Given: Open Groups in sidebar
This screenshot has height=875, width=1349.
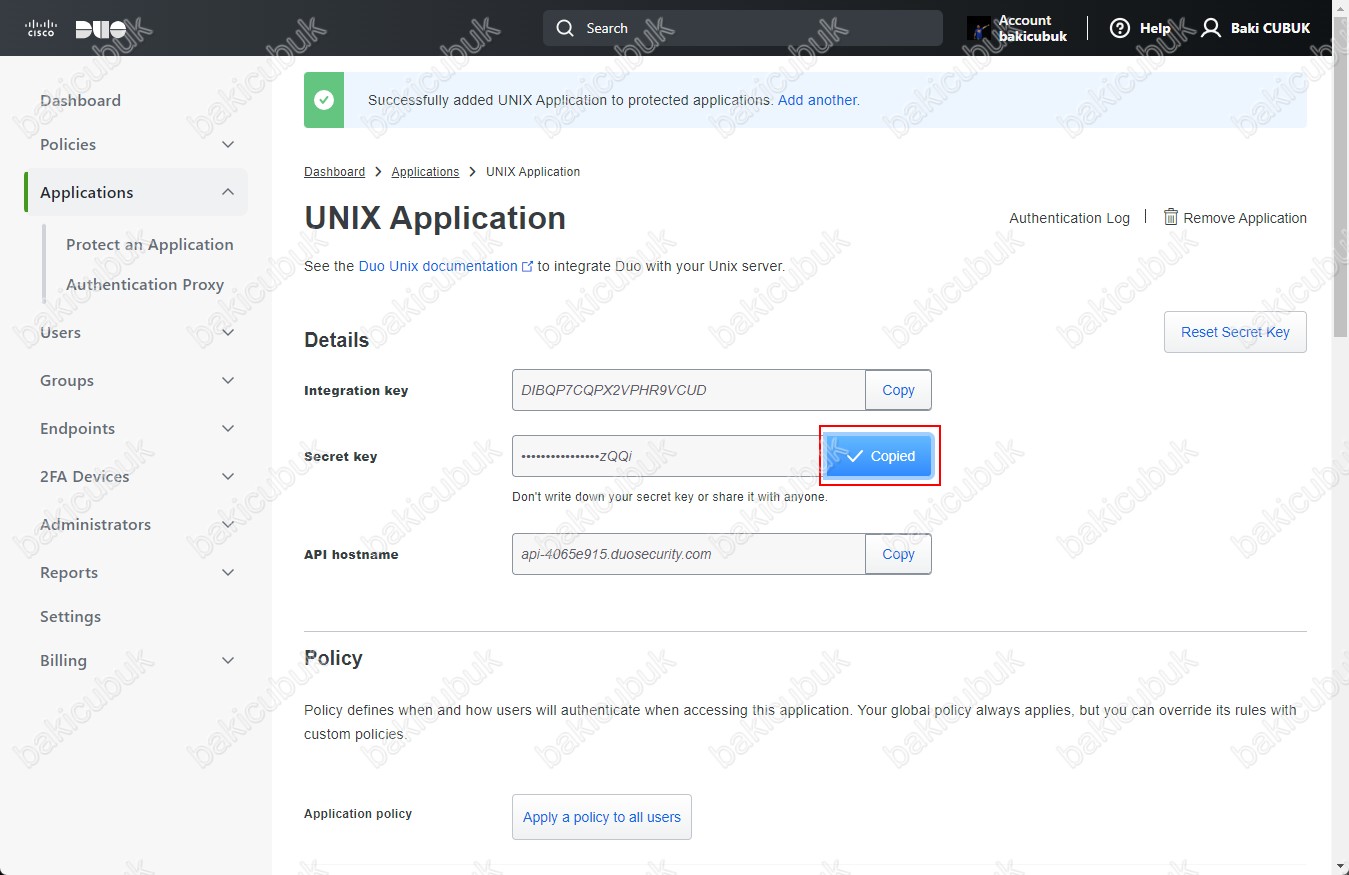Looking at the screenshot, I should [67, 380].
